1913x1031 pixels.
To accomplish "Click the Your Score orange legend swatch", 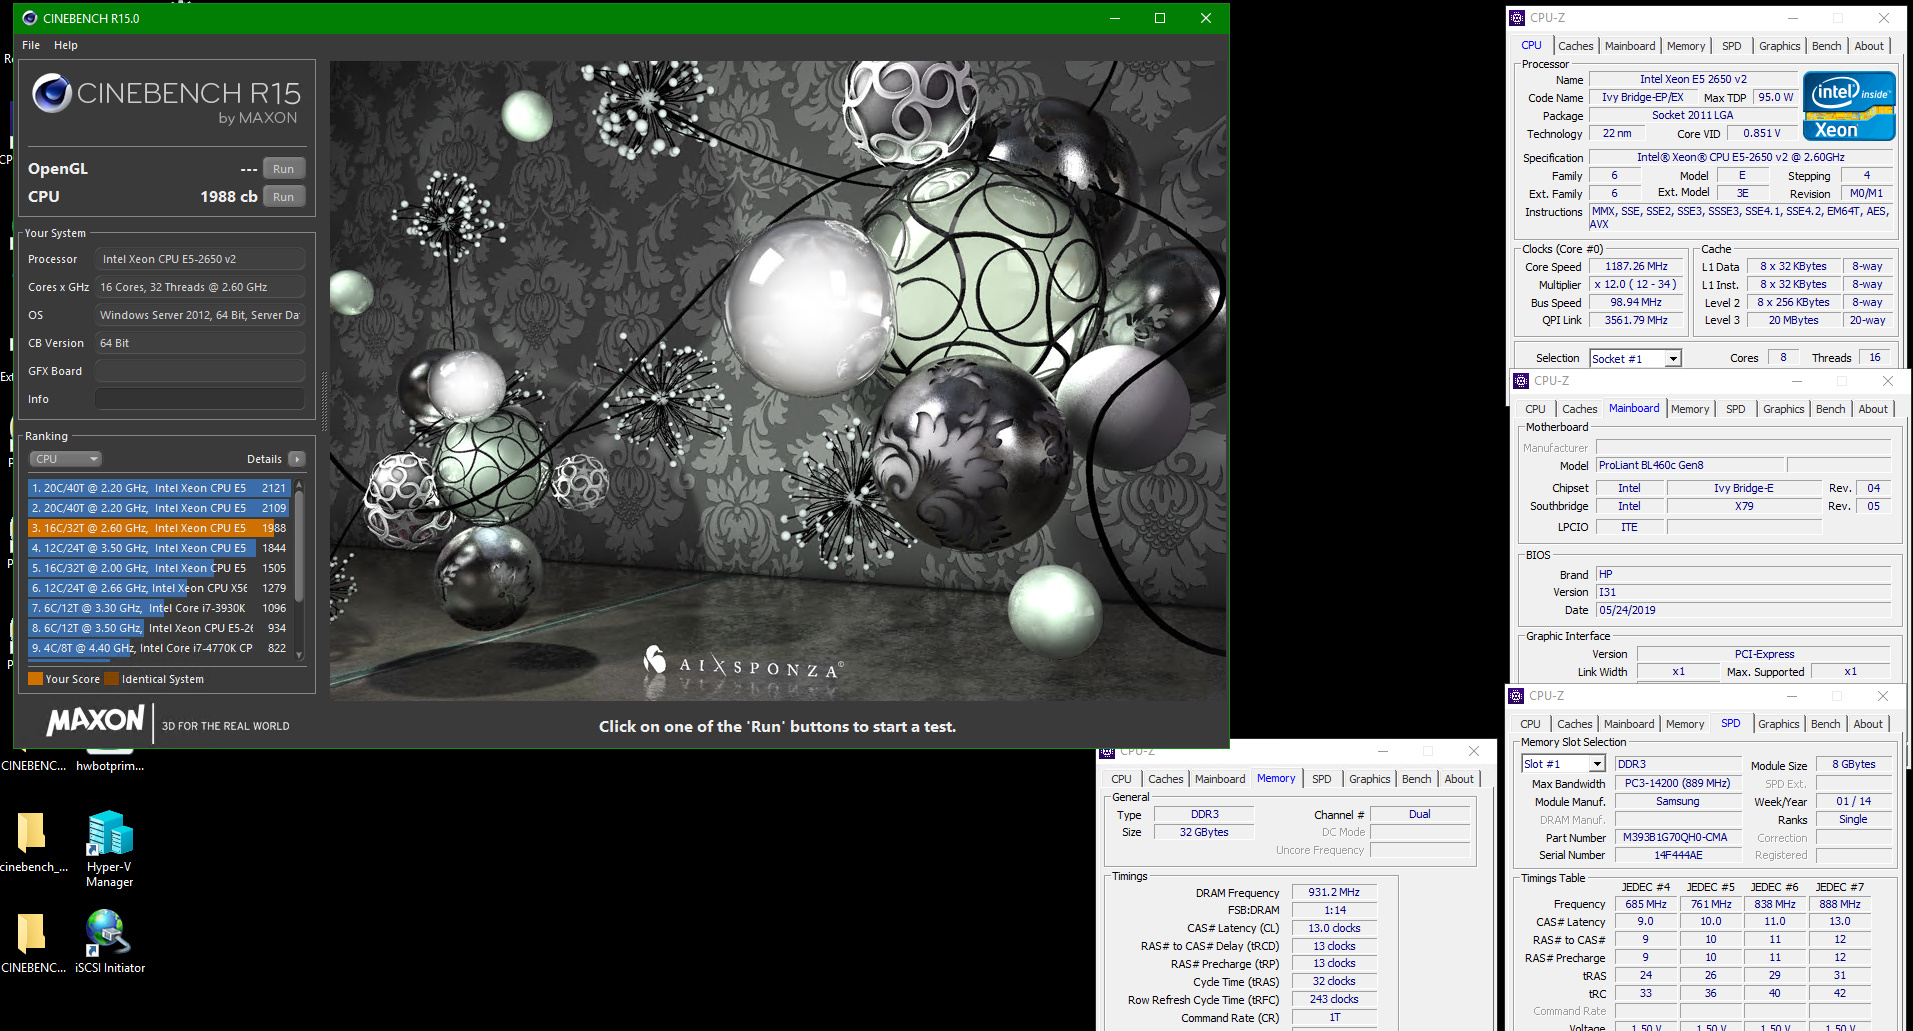I will (x=35, y=679).
